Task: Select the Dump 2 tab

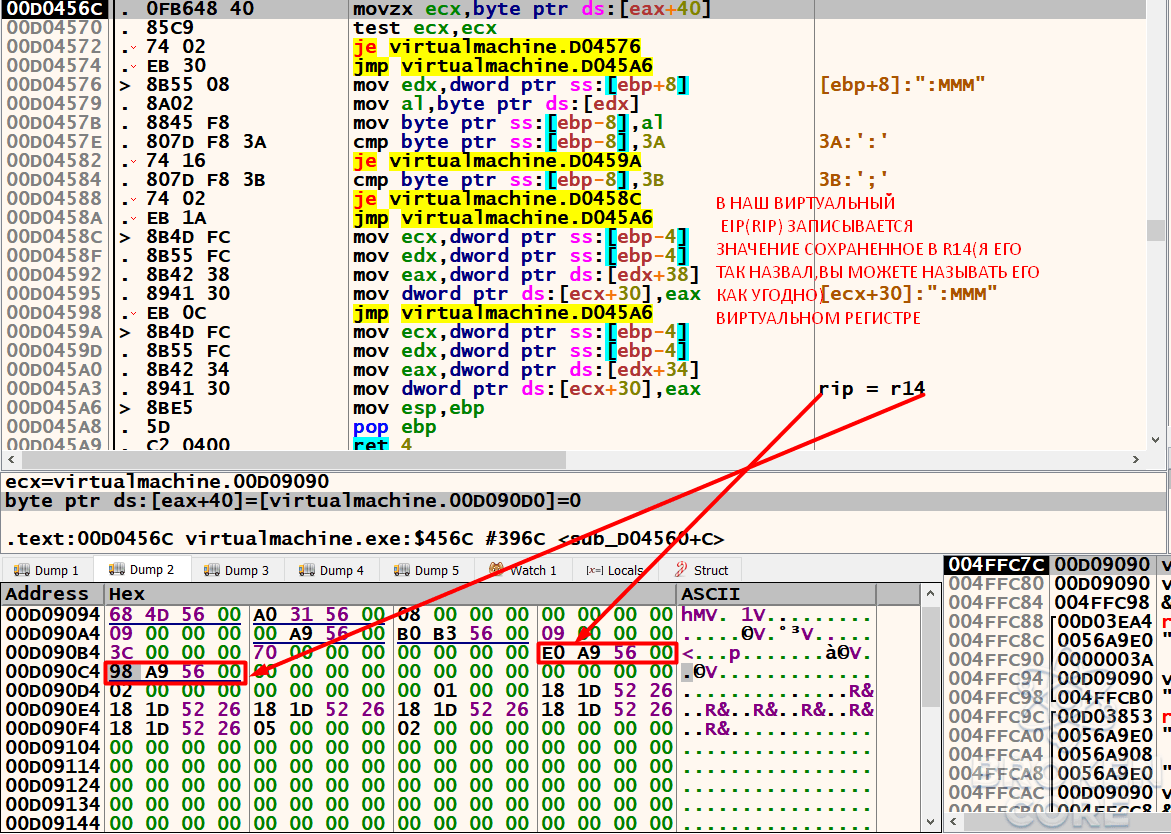Action: [x=142, y=570]
